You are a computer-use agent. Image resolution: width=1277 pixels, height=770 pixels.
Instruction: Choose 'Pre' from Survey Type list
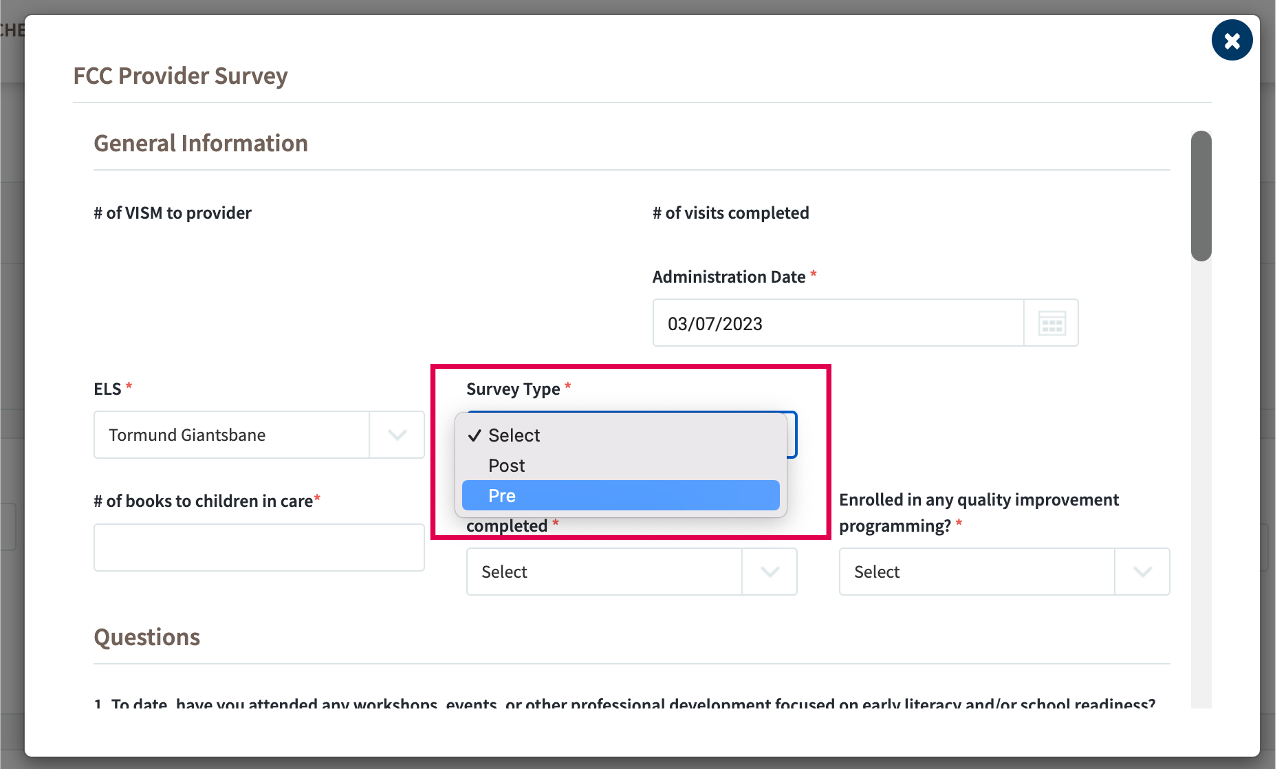pyautogui.click(x=620, y=495)
